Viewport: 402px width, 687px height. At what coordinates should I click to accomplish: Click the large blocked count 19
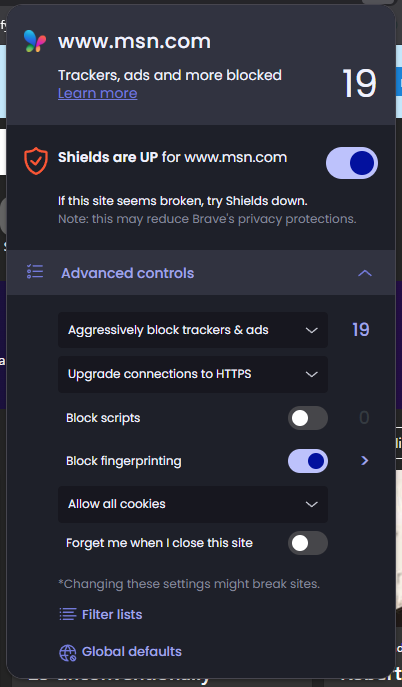359,84
